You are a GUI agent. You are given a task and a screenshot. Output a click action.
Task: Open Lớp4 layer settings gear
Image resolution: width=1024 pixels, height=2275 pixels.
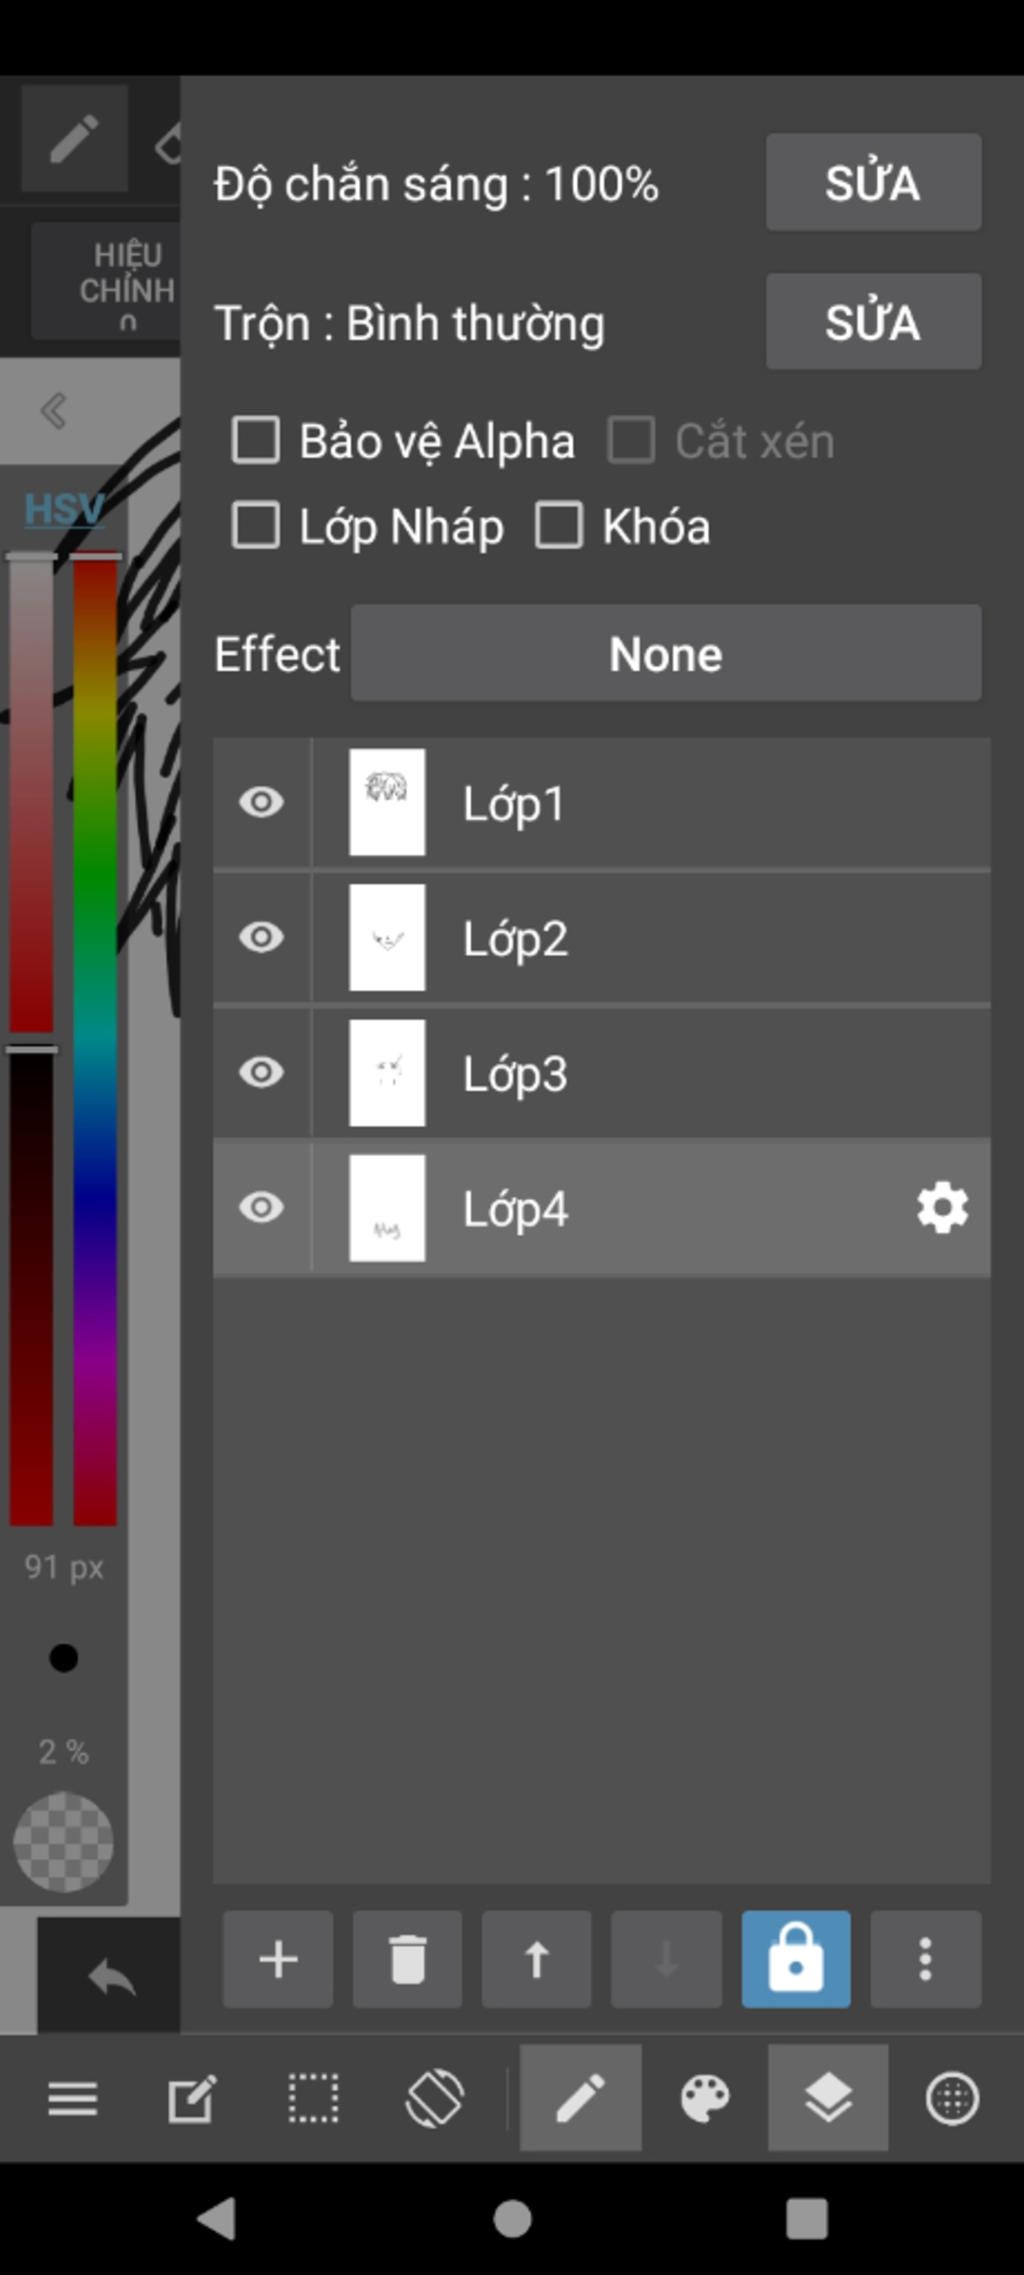pos(942,1208)
